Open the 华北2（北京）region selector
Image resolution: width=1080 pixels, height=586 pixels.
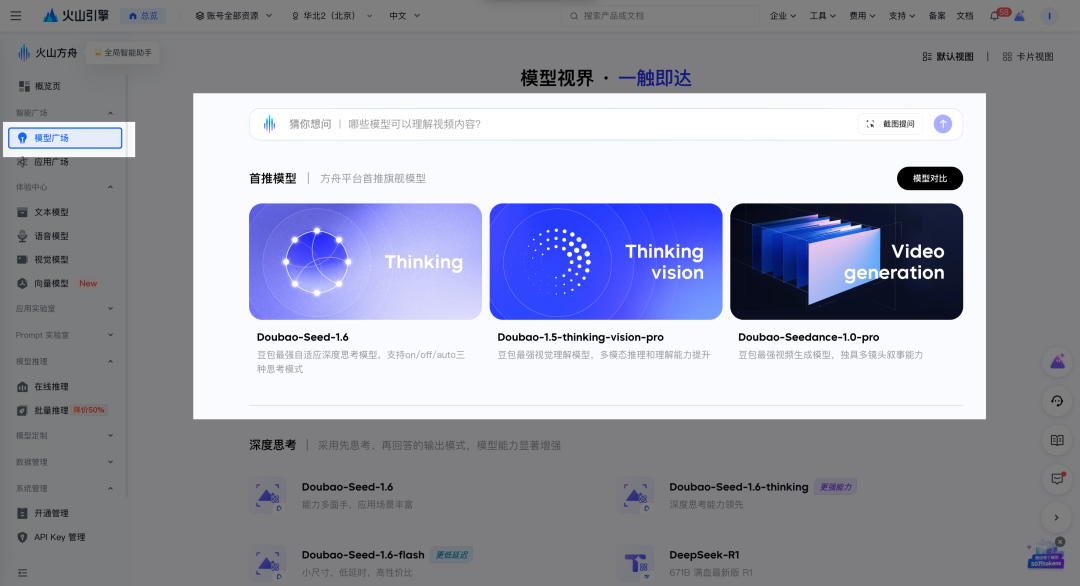(x=332, y=16)
